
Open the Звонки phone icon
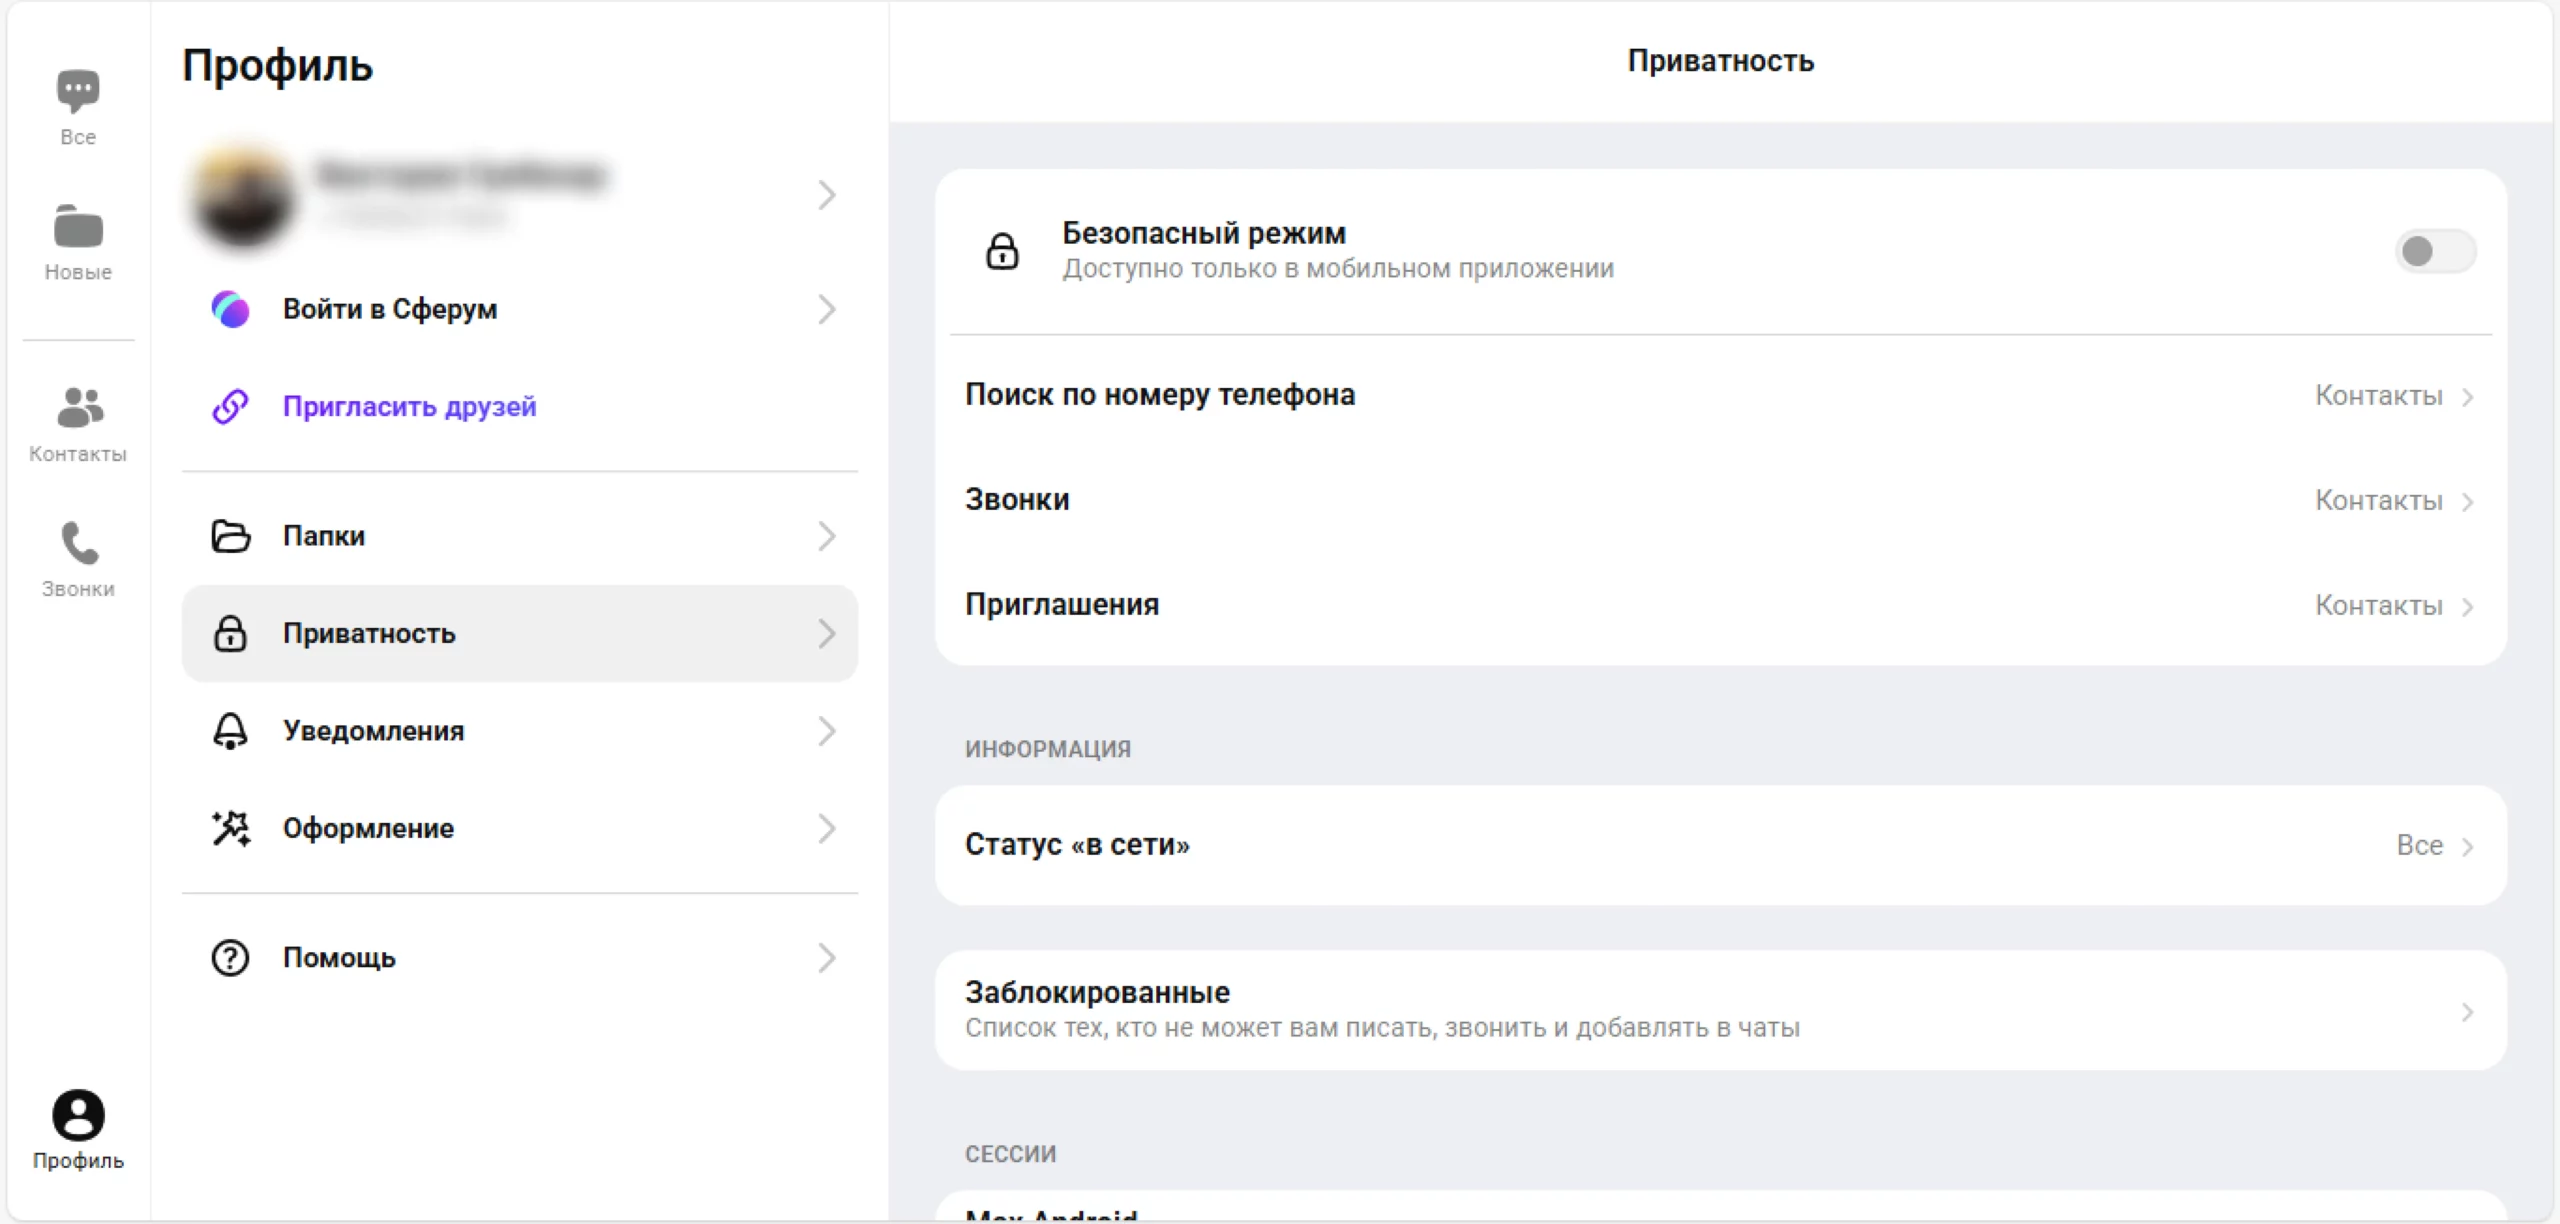click(x=78, y=545)
